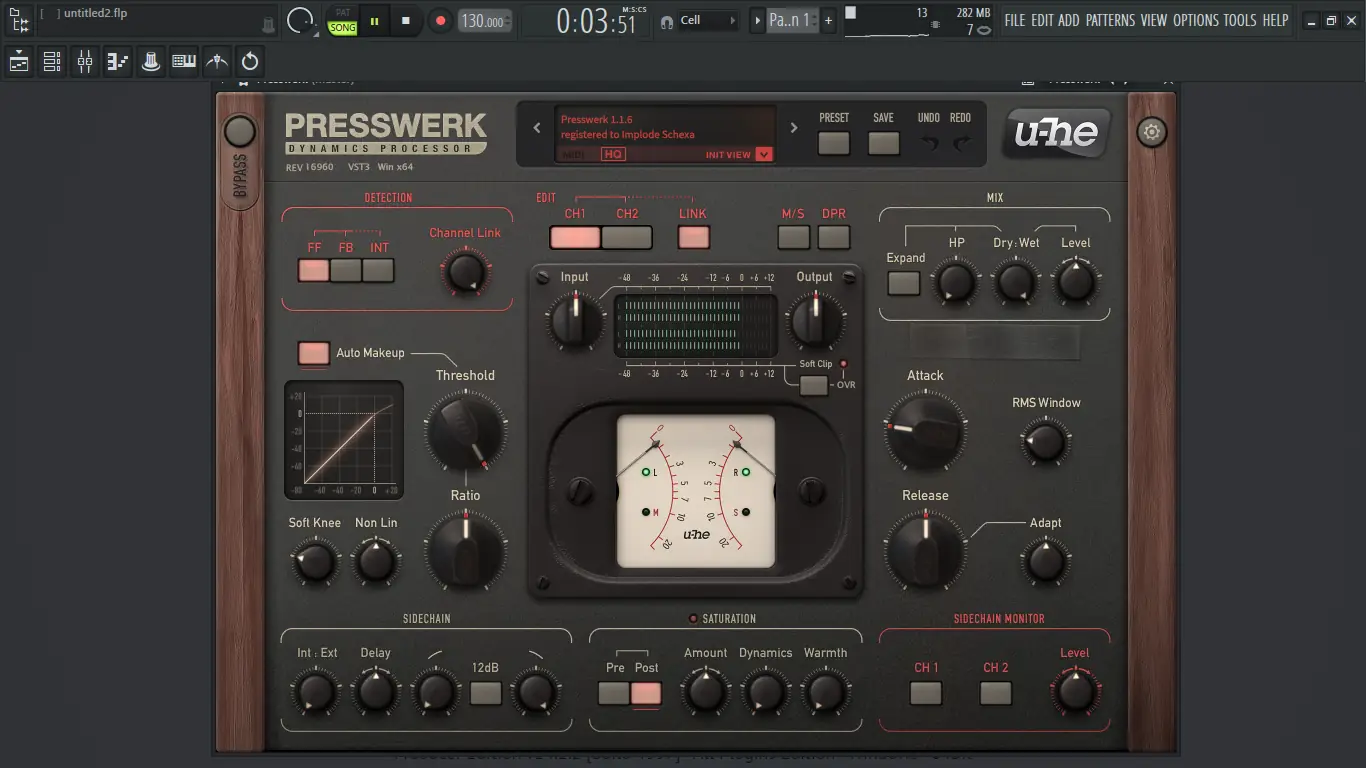Viewport: 1366px width, 768px height.
Task: Open the Channel rack
Action: (51, 61)
